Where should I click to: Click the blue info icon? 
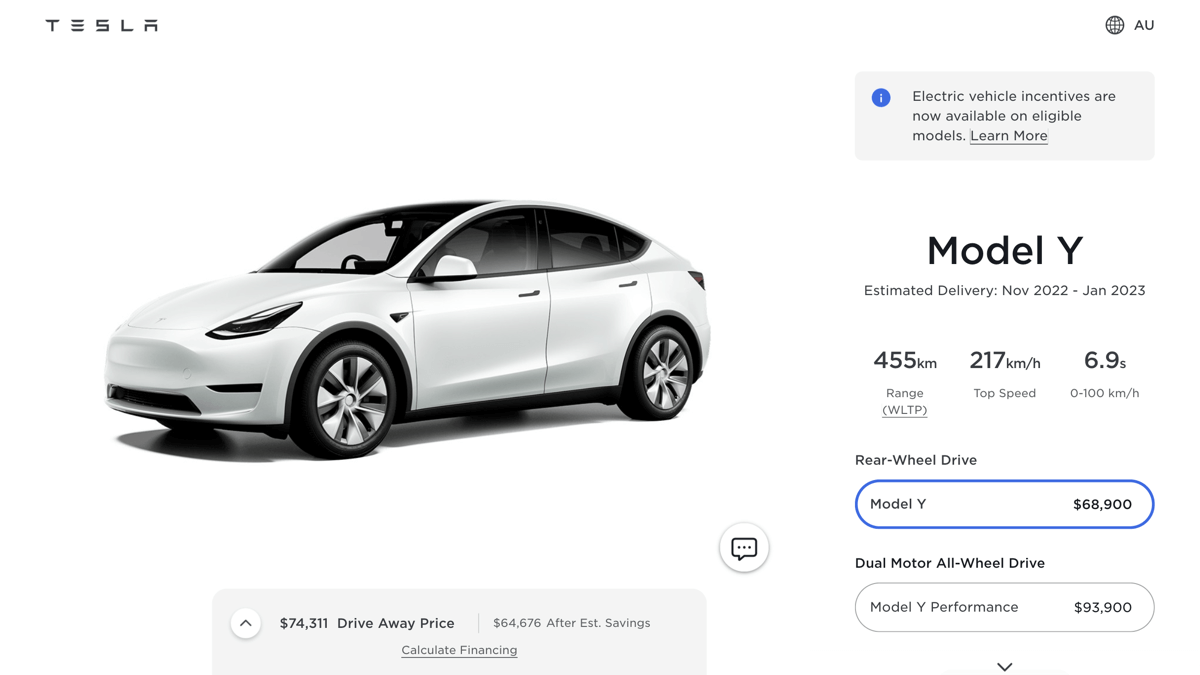pyautogui.click(x=881, y=97)
